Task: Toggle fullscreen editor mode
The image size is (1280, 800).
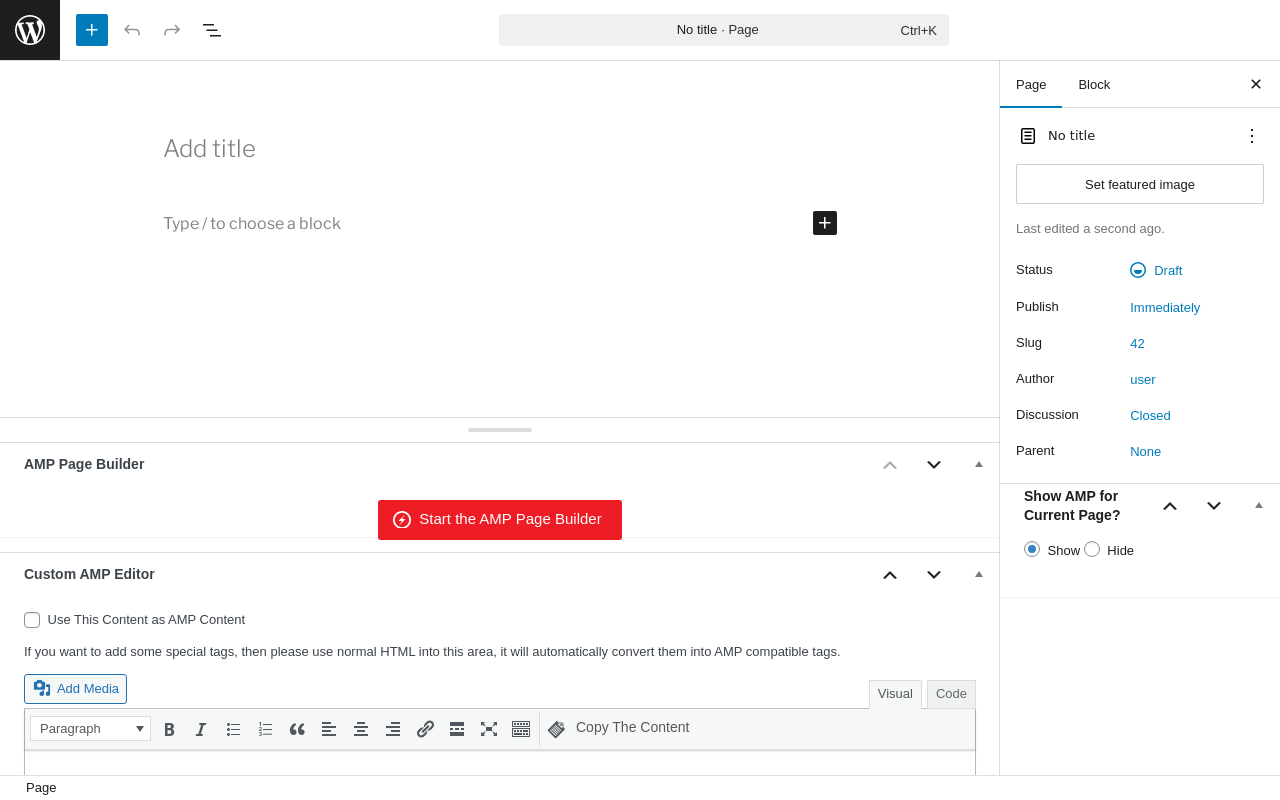Action: click(x=489, y=729)
